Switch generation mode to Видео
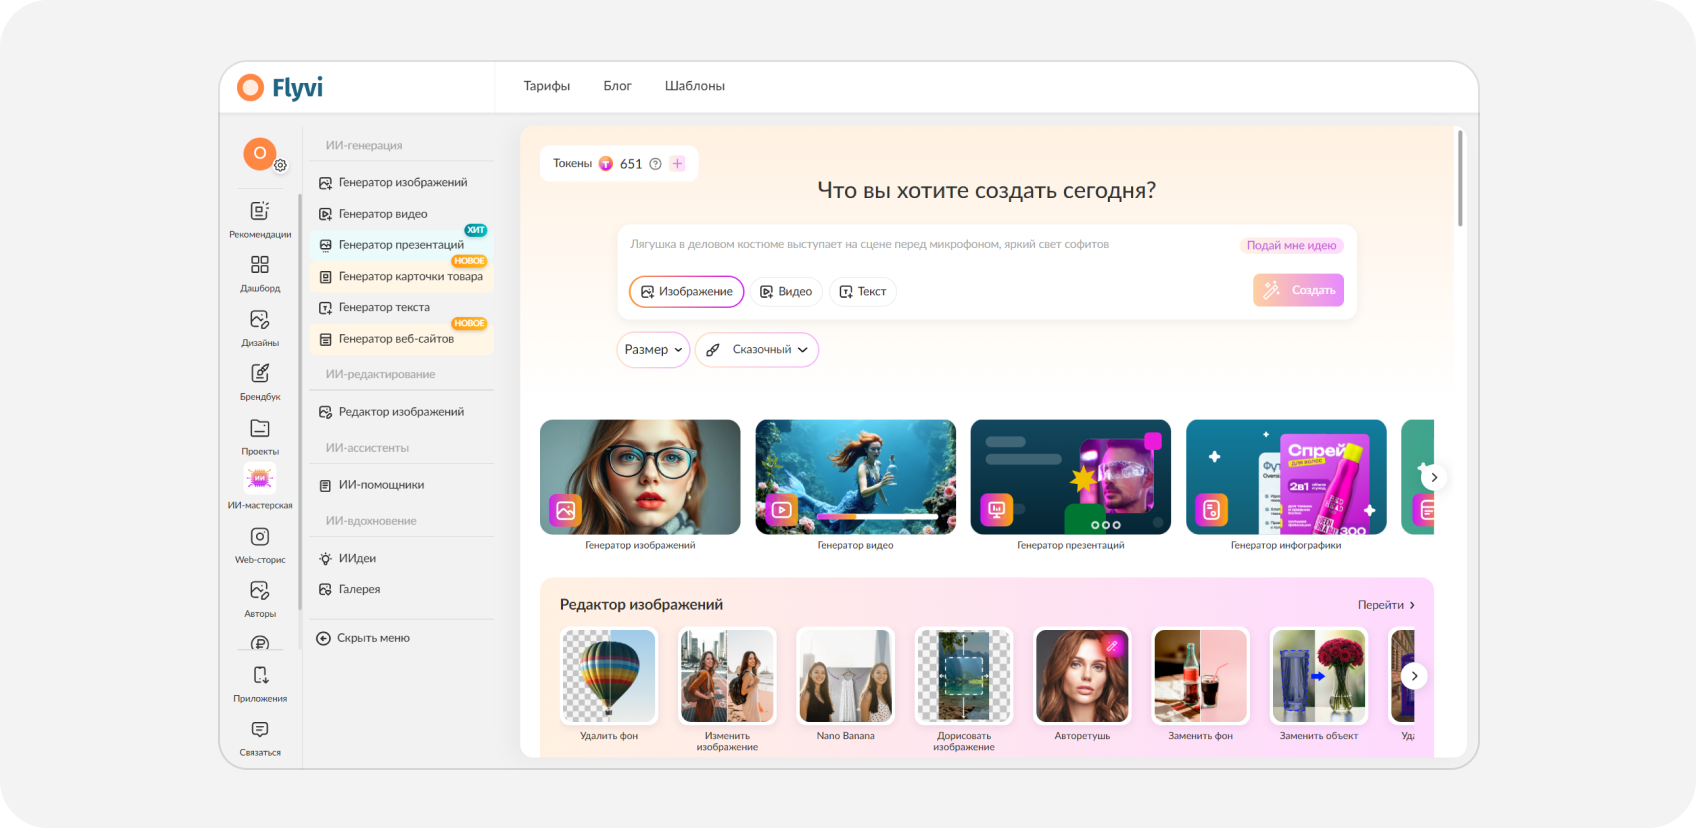Image resolution: width=1696 pixels, height=828 pixels. click(786, 291)
